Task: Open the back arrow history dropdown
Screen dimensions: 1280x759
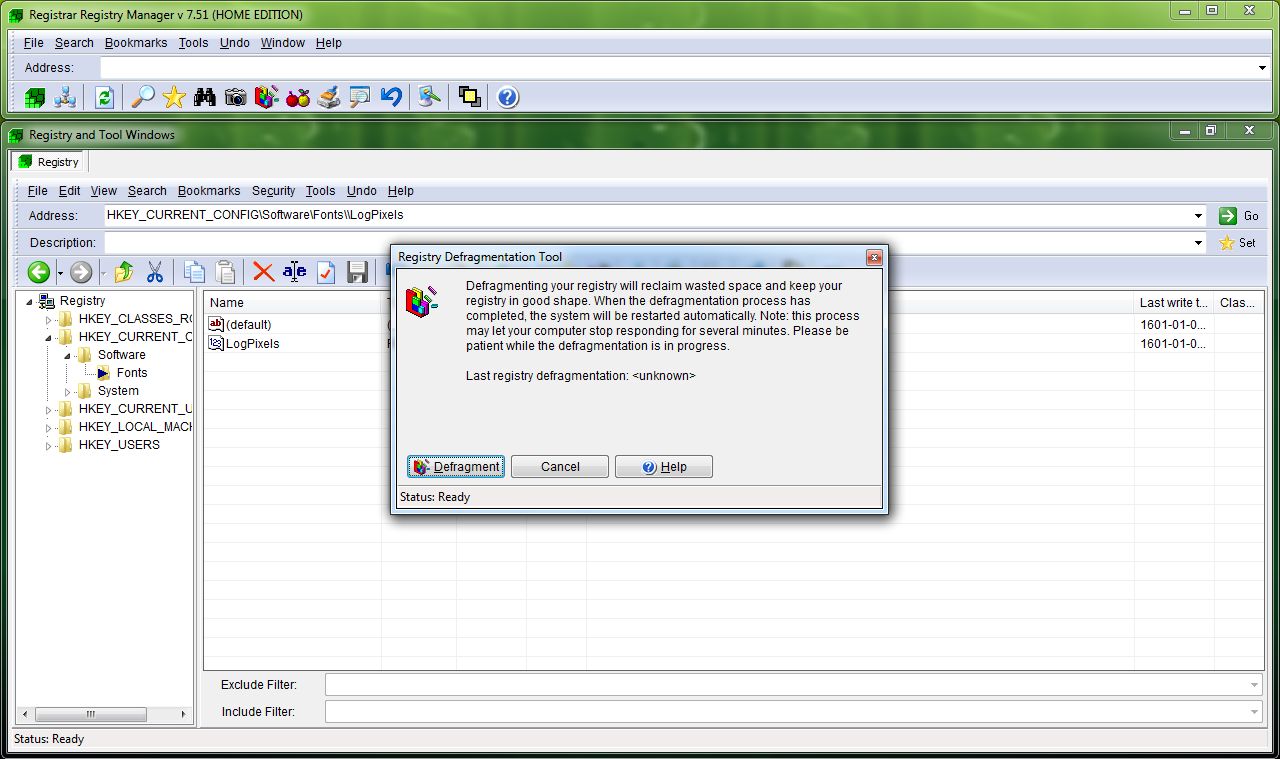Action: (60, 273)
